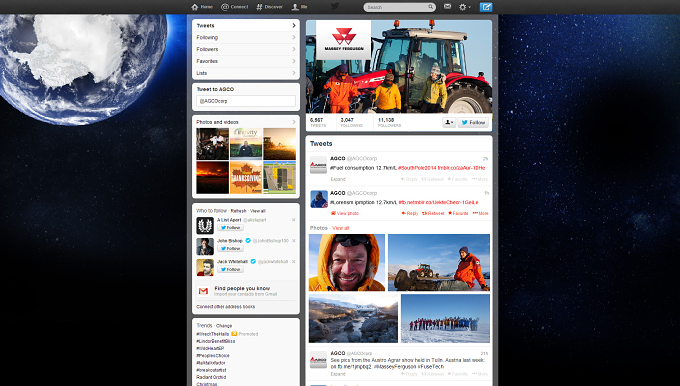The width and height of the screenshot is (680, 386).
Task: Open More options on second tweet
Action: coord(480,213)
